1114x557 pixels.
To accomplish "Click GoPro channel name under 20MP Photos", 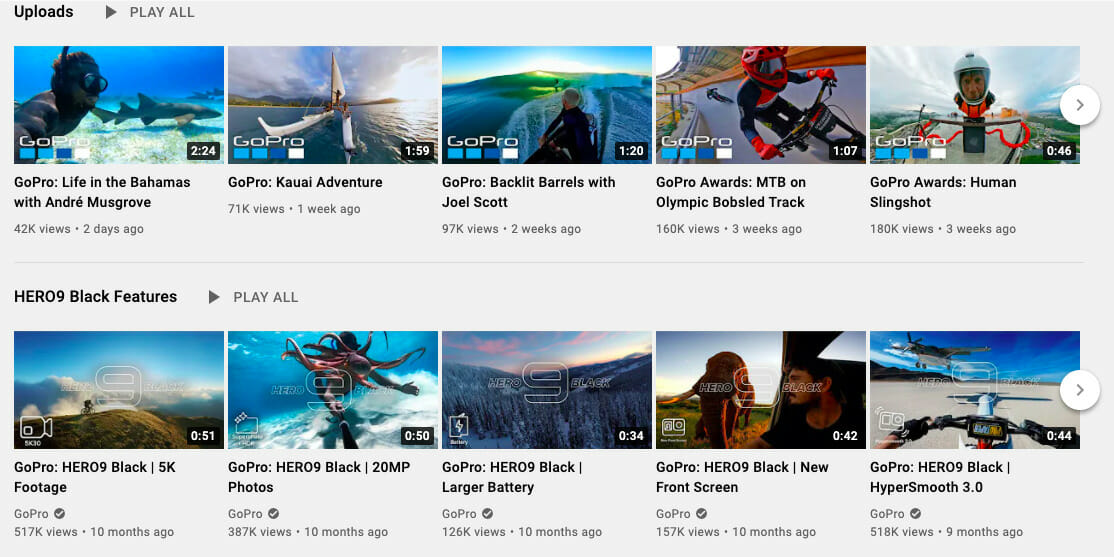I will [245, 514].
